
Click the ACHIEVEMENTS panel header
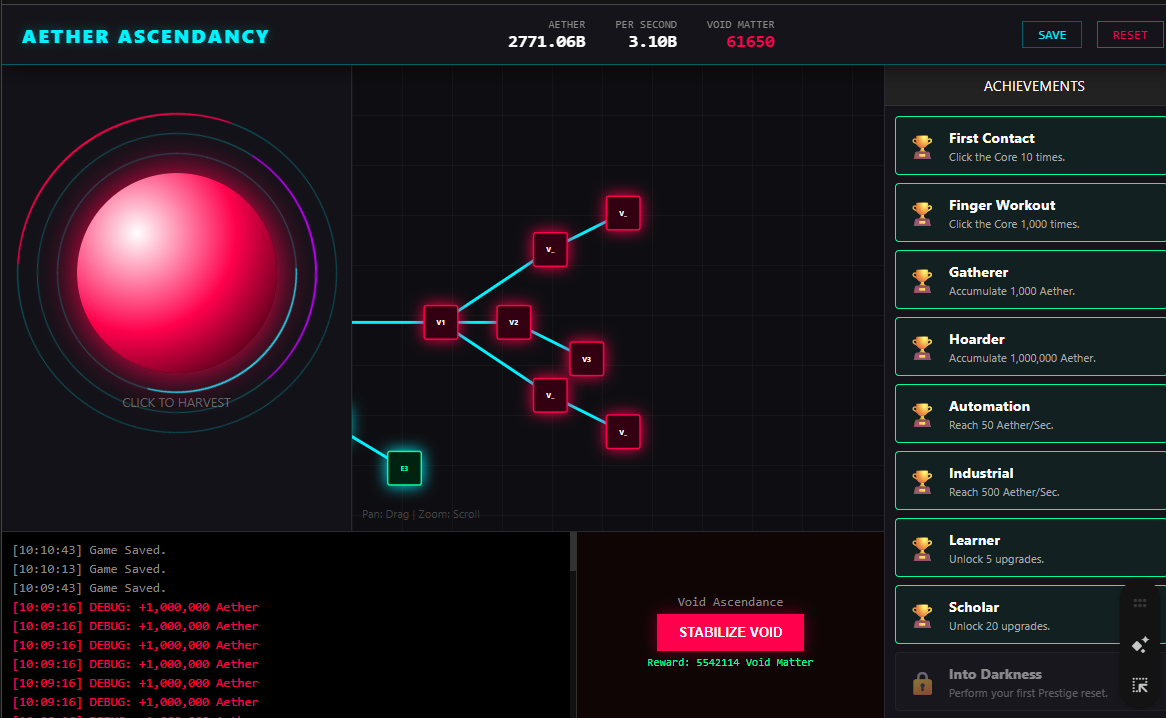coord(1034,86)
